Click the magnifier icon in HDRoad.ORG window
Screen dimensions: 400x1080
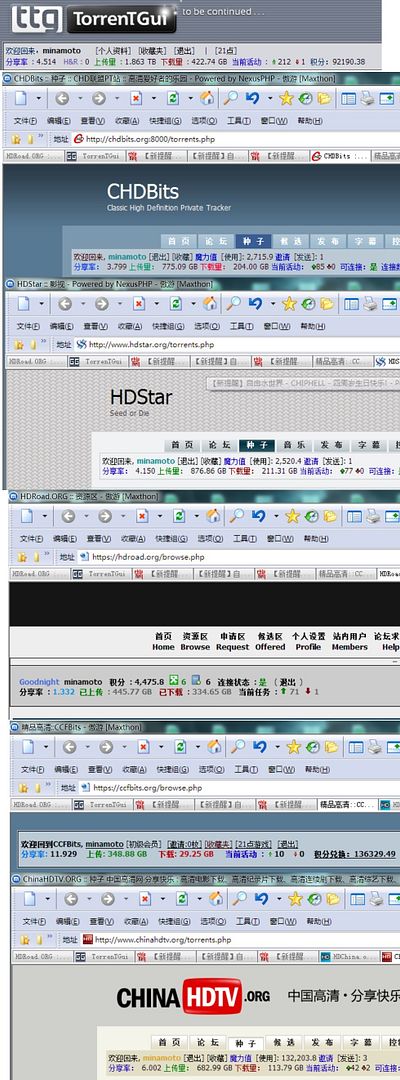pos(236,516)
